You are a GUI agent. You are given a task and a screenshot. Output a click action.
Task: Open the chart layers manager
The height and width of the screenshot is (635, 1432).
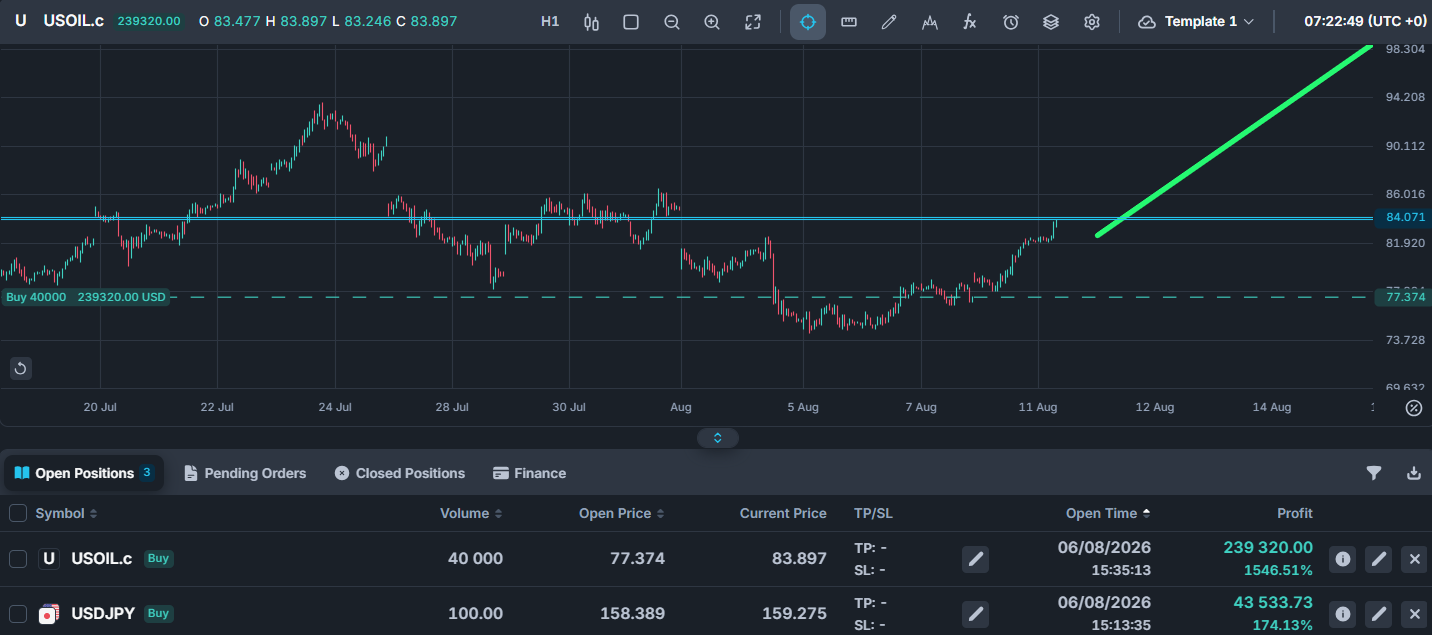click(x=1051, y=22)
